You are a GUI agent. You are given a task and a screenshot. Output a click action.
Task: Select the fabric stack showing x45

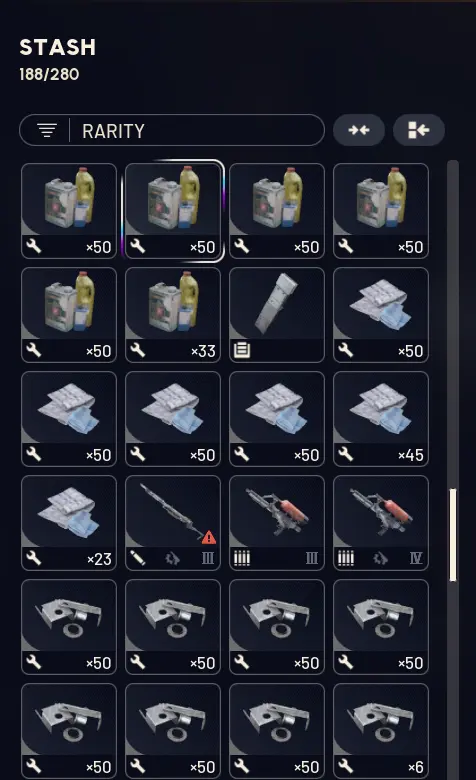381,418
